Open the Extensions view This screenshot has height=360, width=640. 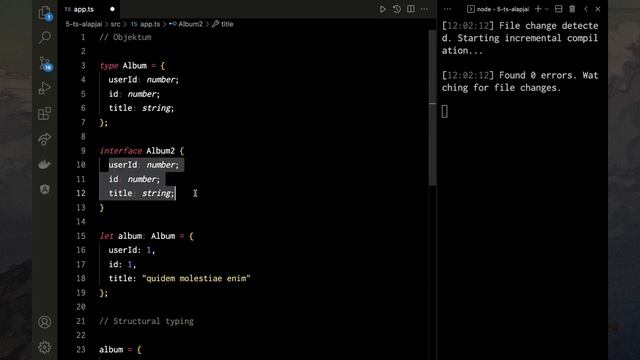44,113
